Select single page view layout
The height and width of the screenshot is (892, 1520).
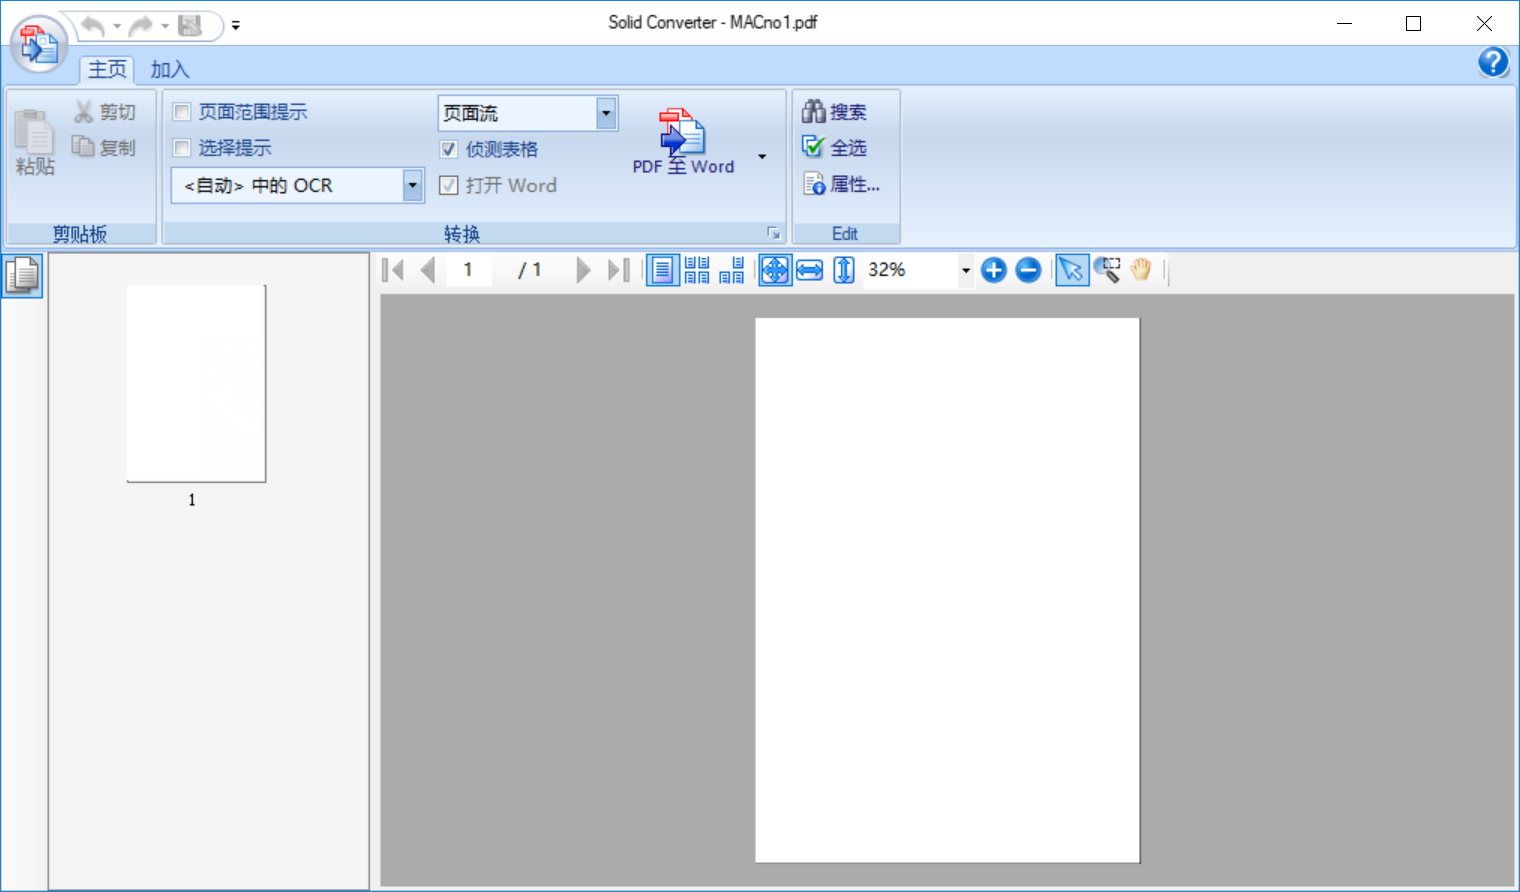click(662, 270)
